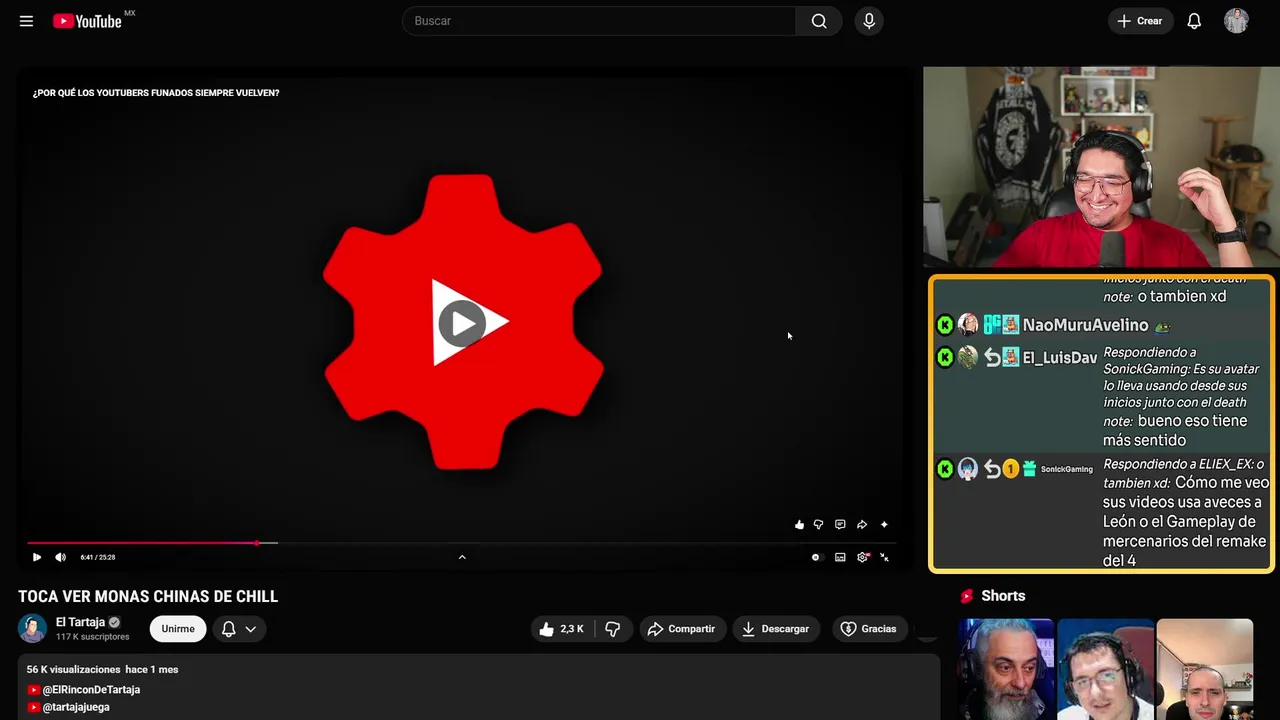This screenshot has width=1280, height=720.
Task: Toggle channel notification bell
Action: tap(228, 629)
